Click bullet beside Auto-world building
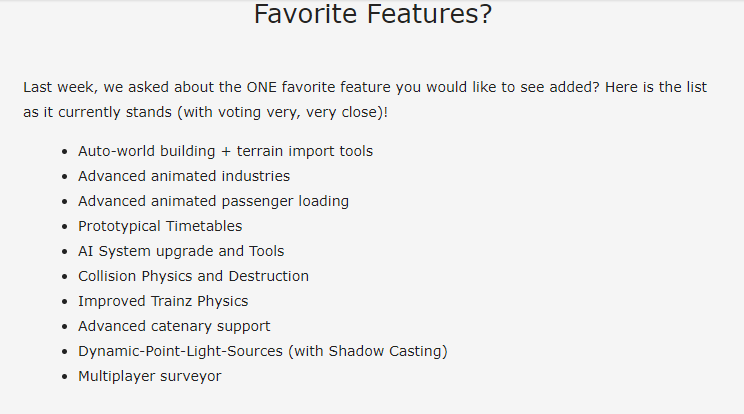 pos(65,152)
